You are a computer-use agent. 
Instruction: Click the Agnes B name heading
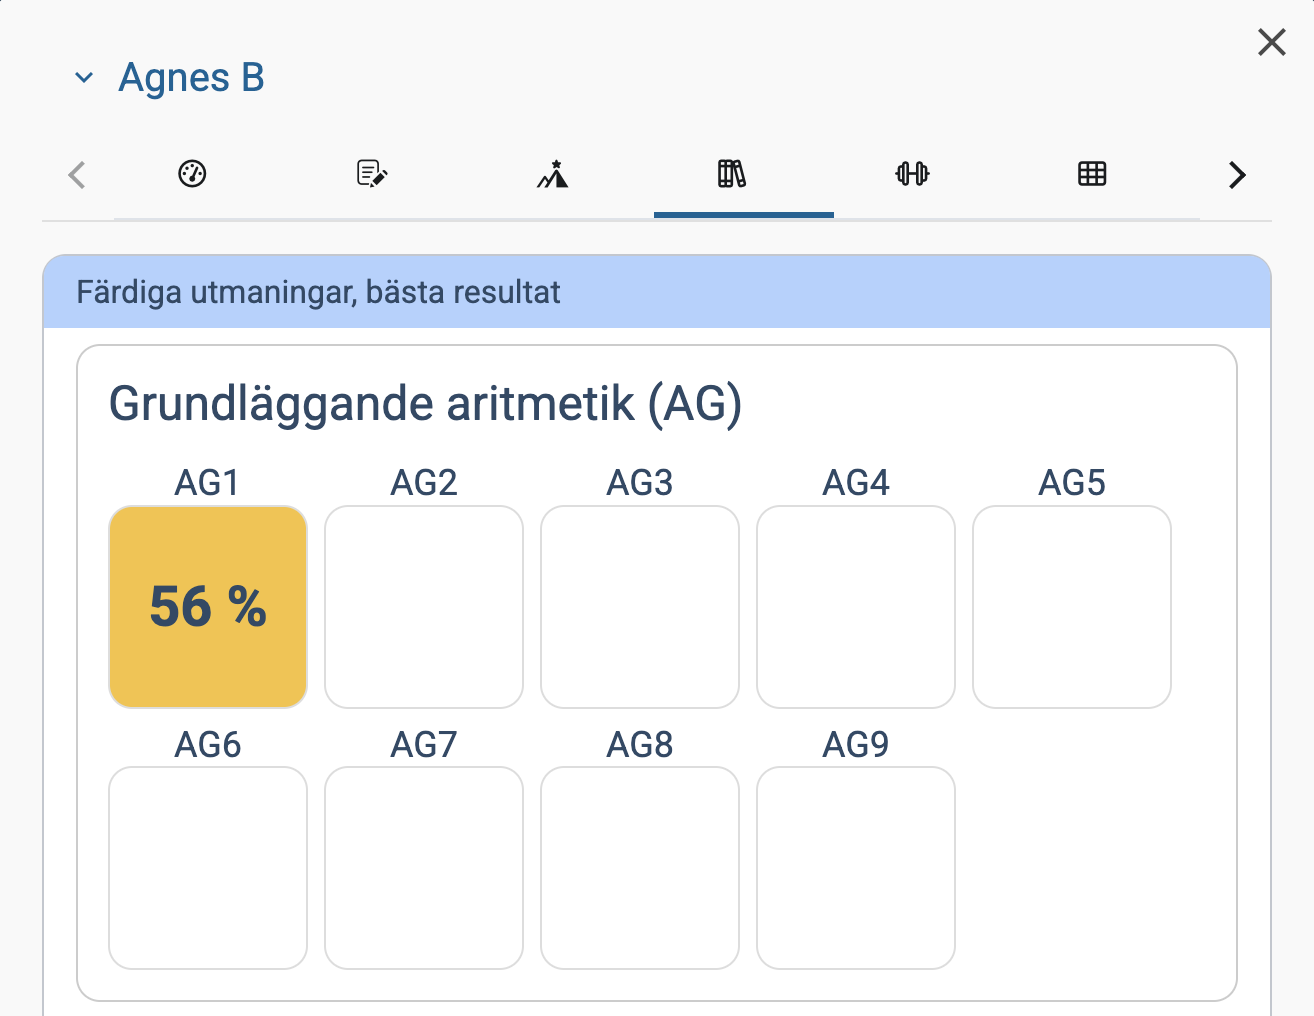tap(191, 78)
